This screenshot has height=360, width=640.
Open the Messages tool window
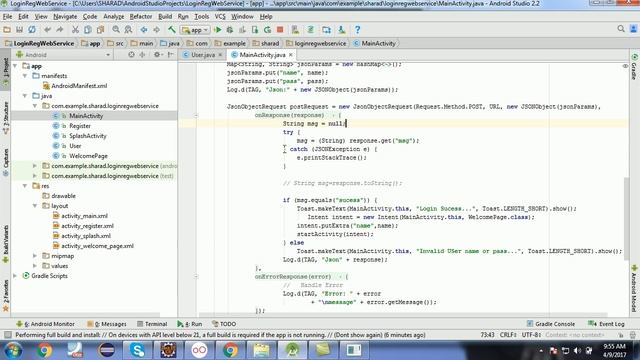[107, 324]
